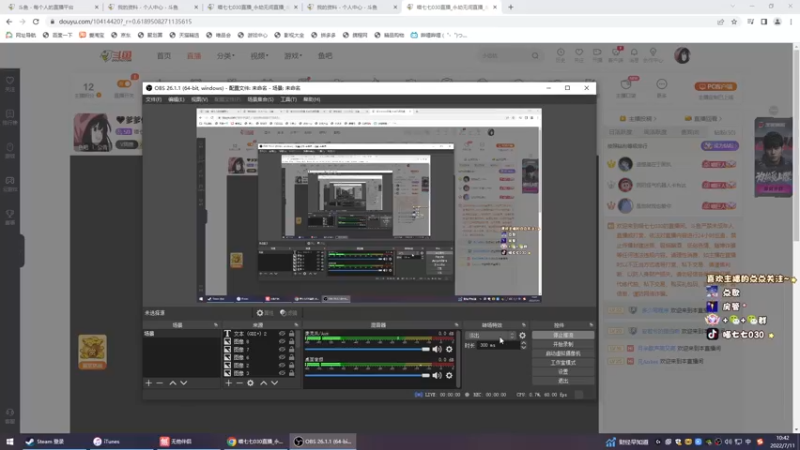The image size is (800, 450).
Task: Click Studio Mode in OBS Controls
Action: tap(563, 363)
